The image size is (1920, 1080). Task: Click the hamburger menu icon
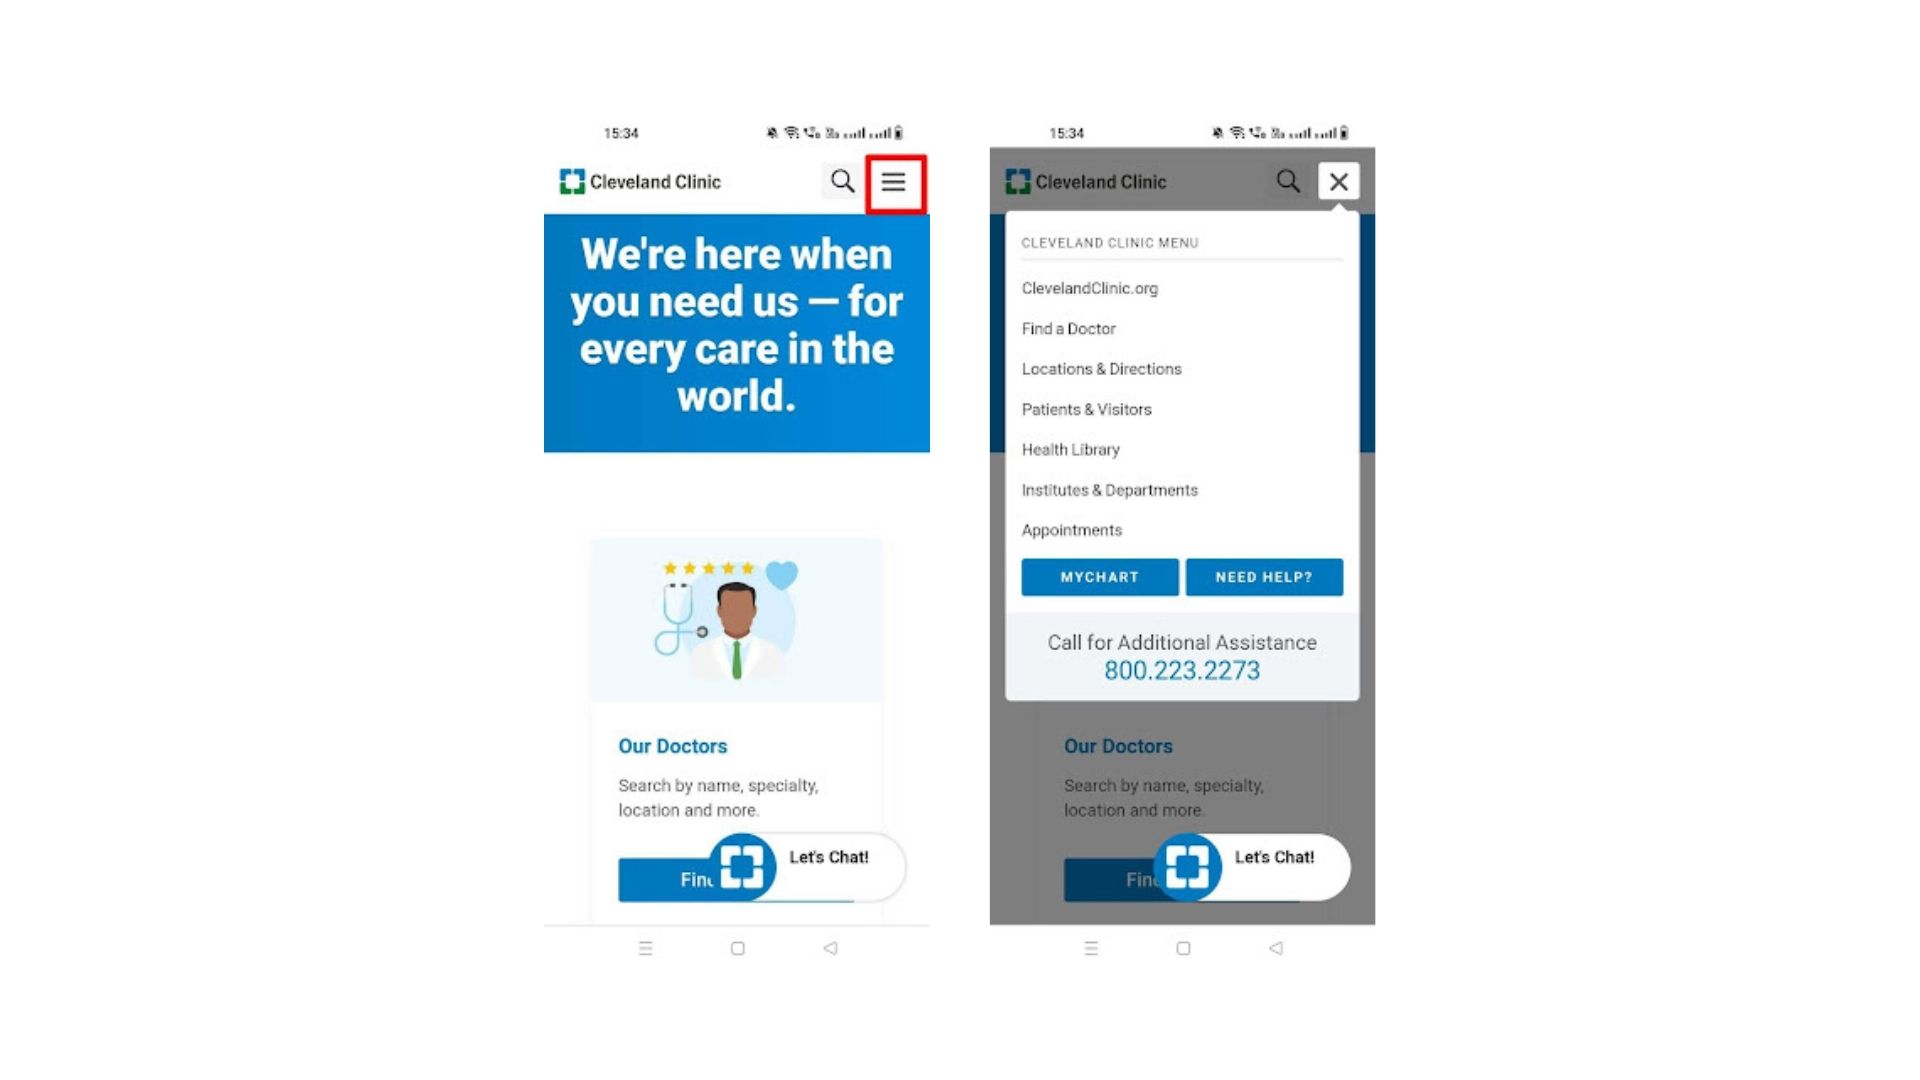tap(895, 181)
